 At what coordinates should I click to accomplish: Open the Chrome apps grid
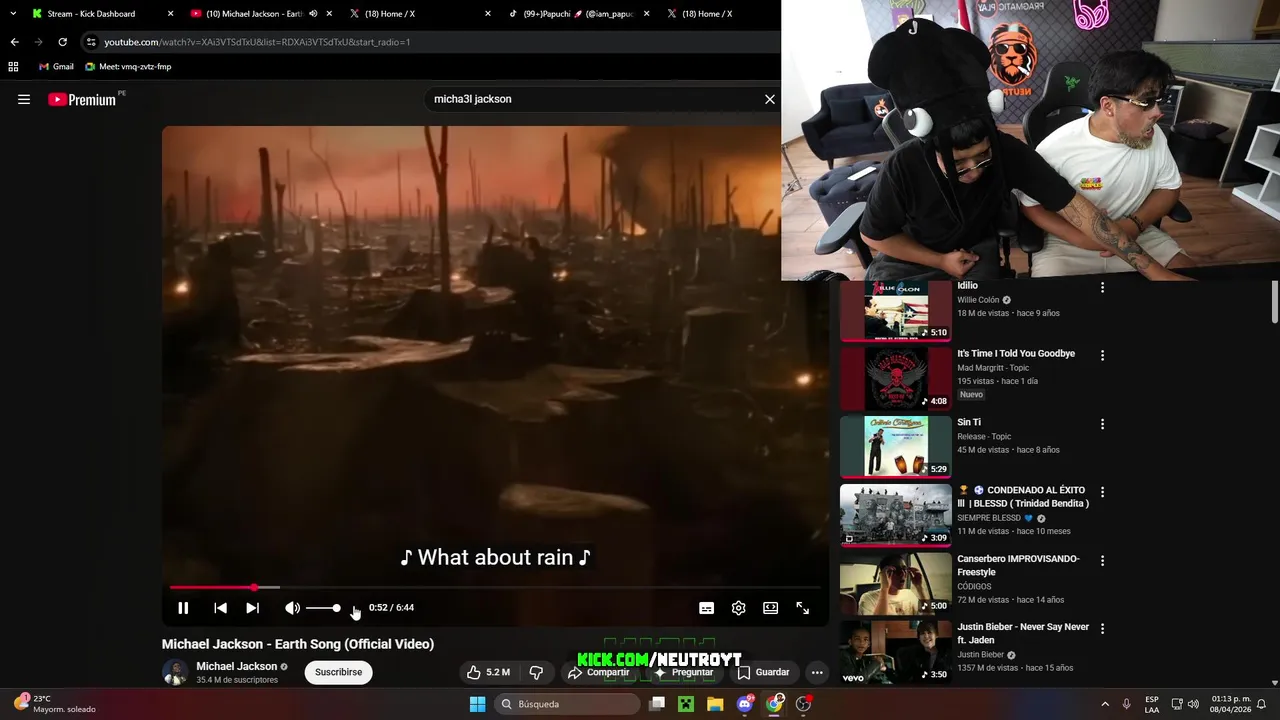pyautogui.click(x=13, y=67)
